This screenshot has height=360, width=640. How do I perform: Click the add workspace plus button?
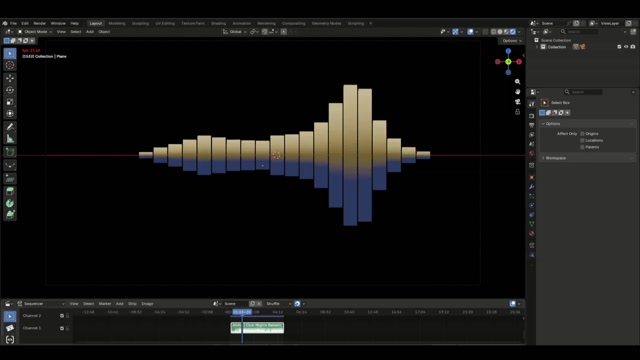point(371,23)
